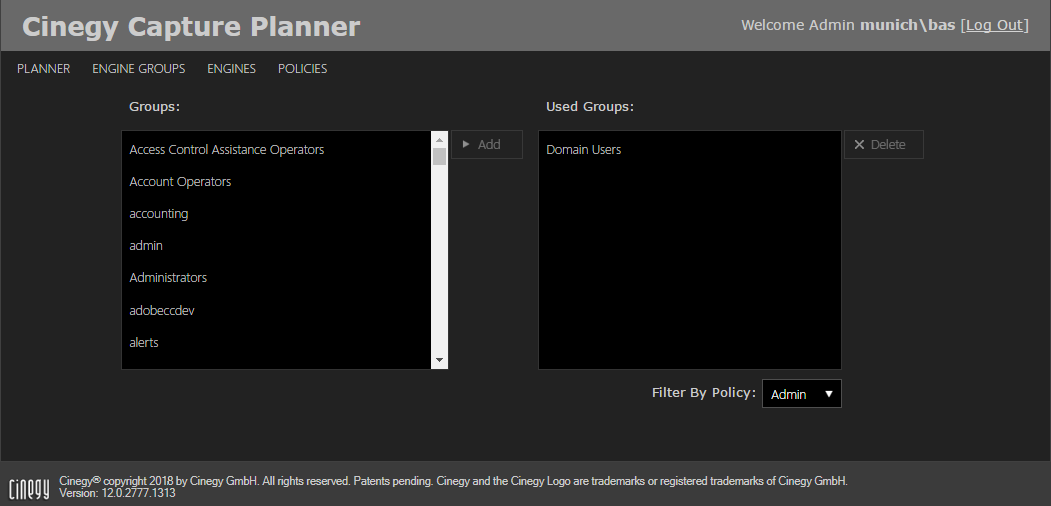Open the ENGINES menu item

tap(231, 68)
